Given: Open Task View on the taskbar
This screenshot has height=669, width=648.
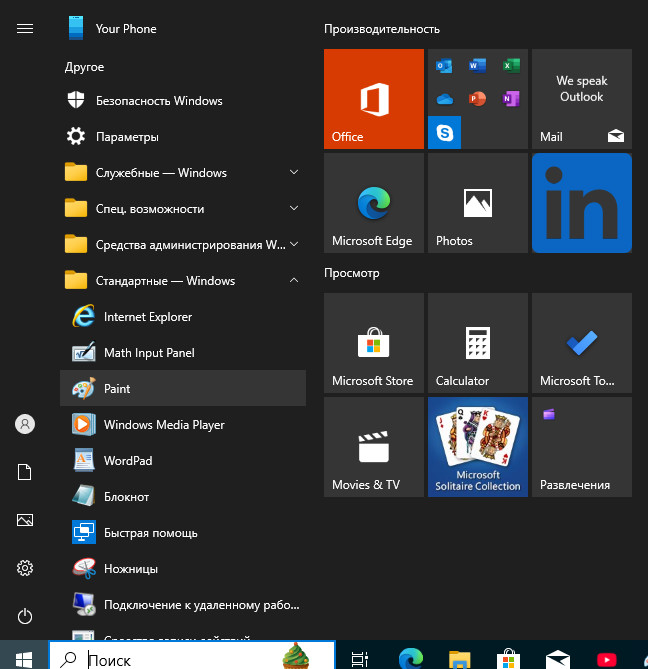Looking at the screenshot, I should [x=360, y=659].
